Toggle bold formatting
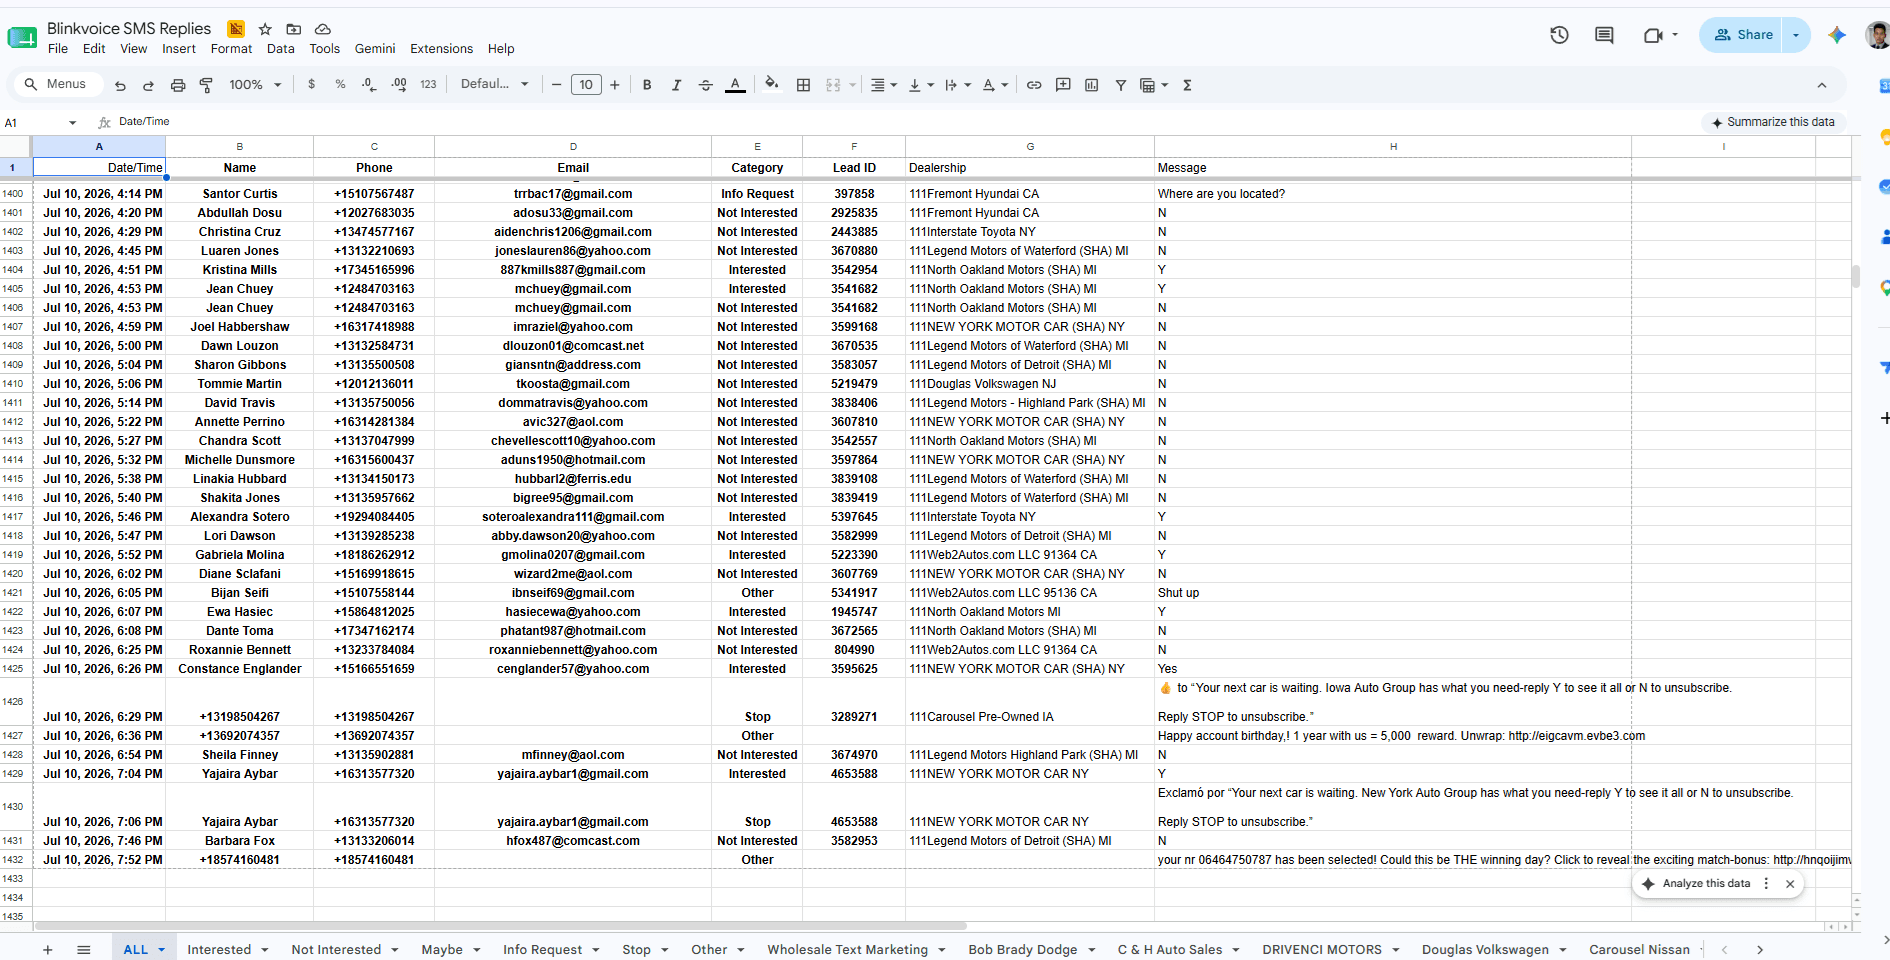 [x=647, y=85]
